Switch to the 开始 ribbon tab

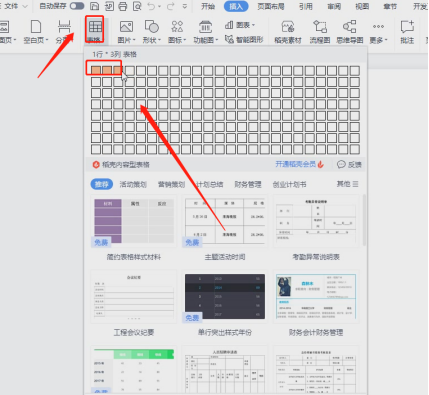pyautogui.click(x=208, y=6)
